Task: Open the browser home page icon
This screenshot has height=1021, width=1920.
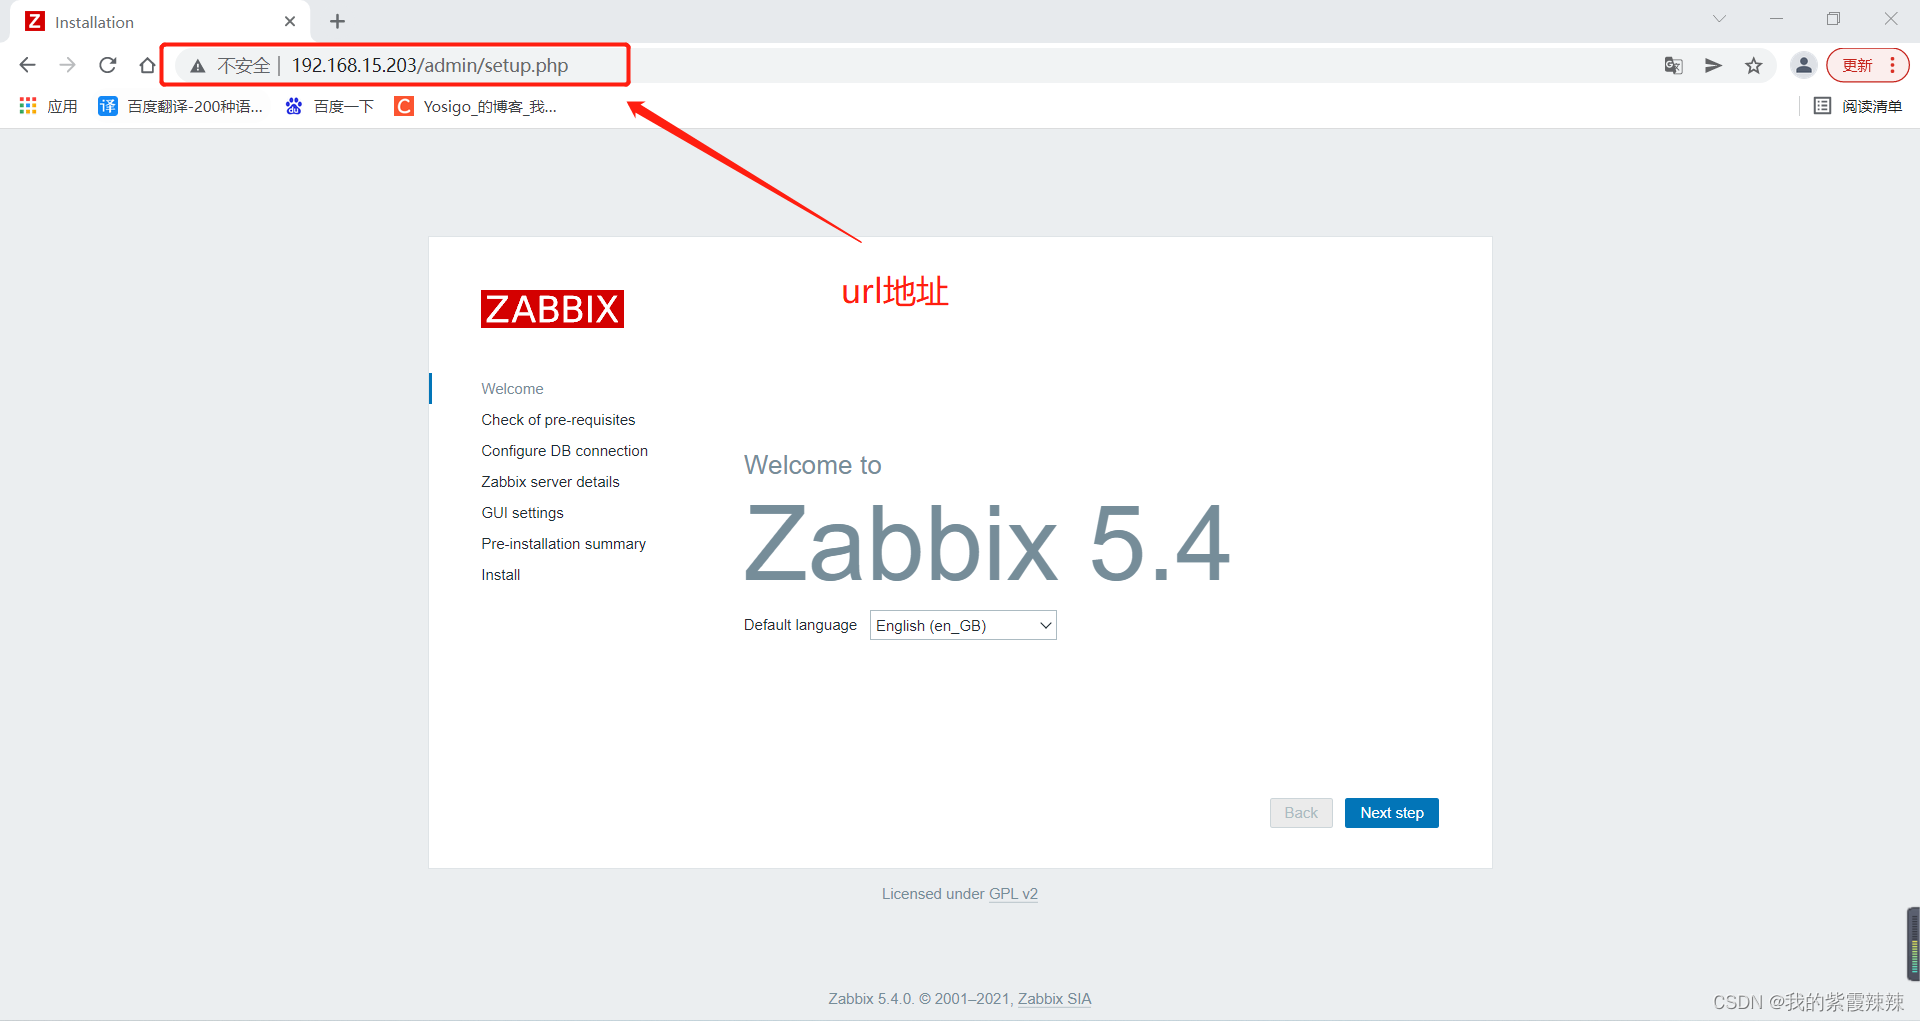Action: pyautogui.click(x=147, y=65)
